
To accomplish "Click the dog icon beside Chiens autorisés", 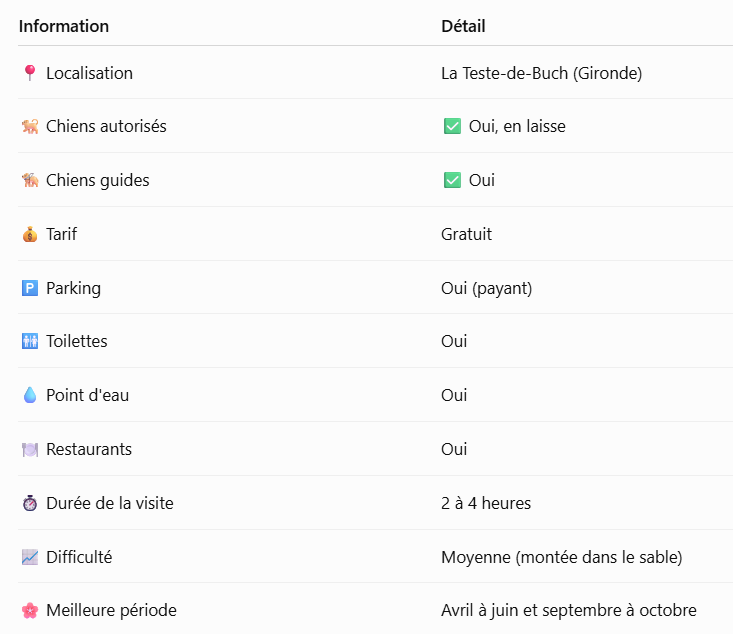I will (30, 126).
